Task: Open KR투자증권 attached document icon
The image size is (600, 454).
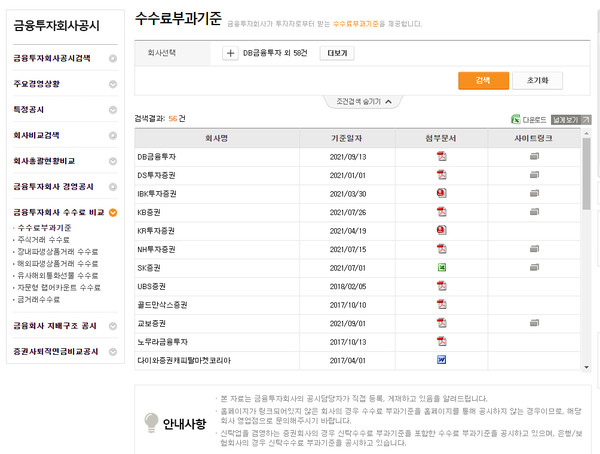Action: coord(442,230)
